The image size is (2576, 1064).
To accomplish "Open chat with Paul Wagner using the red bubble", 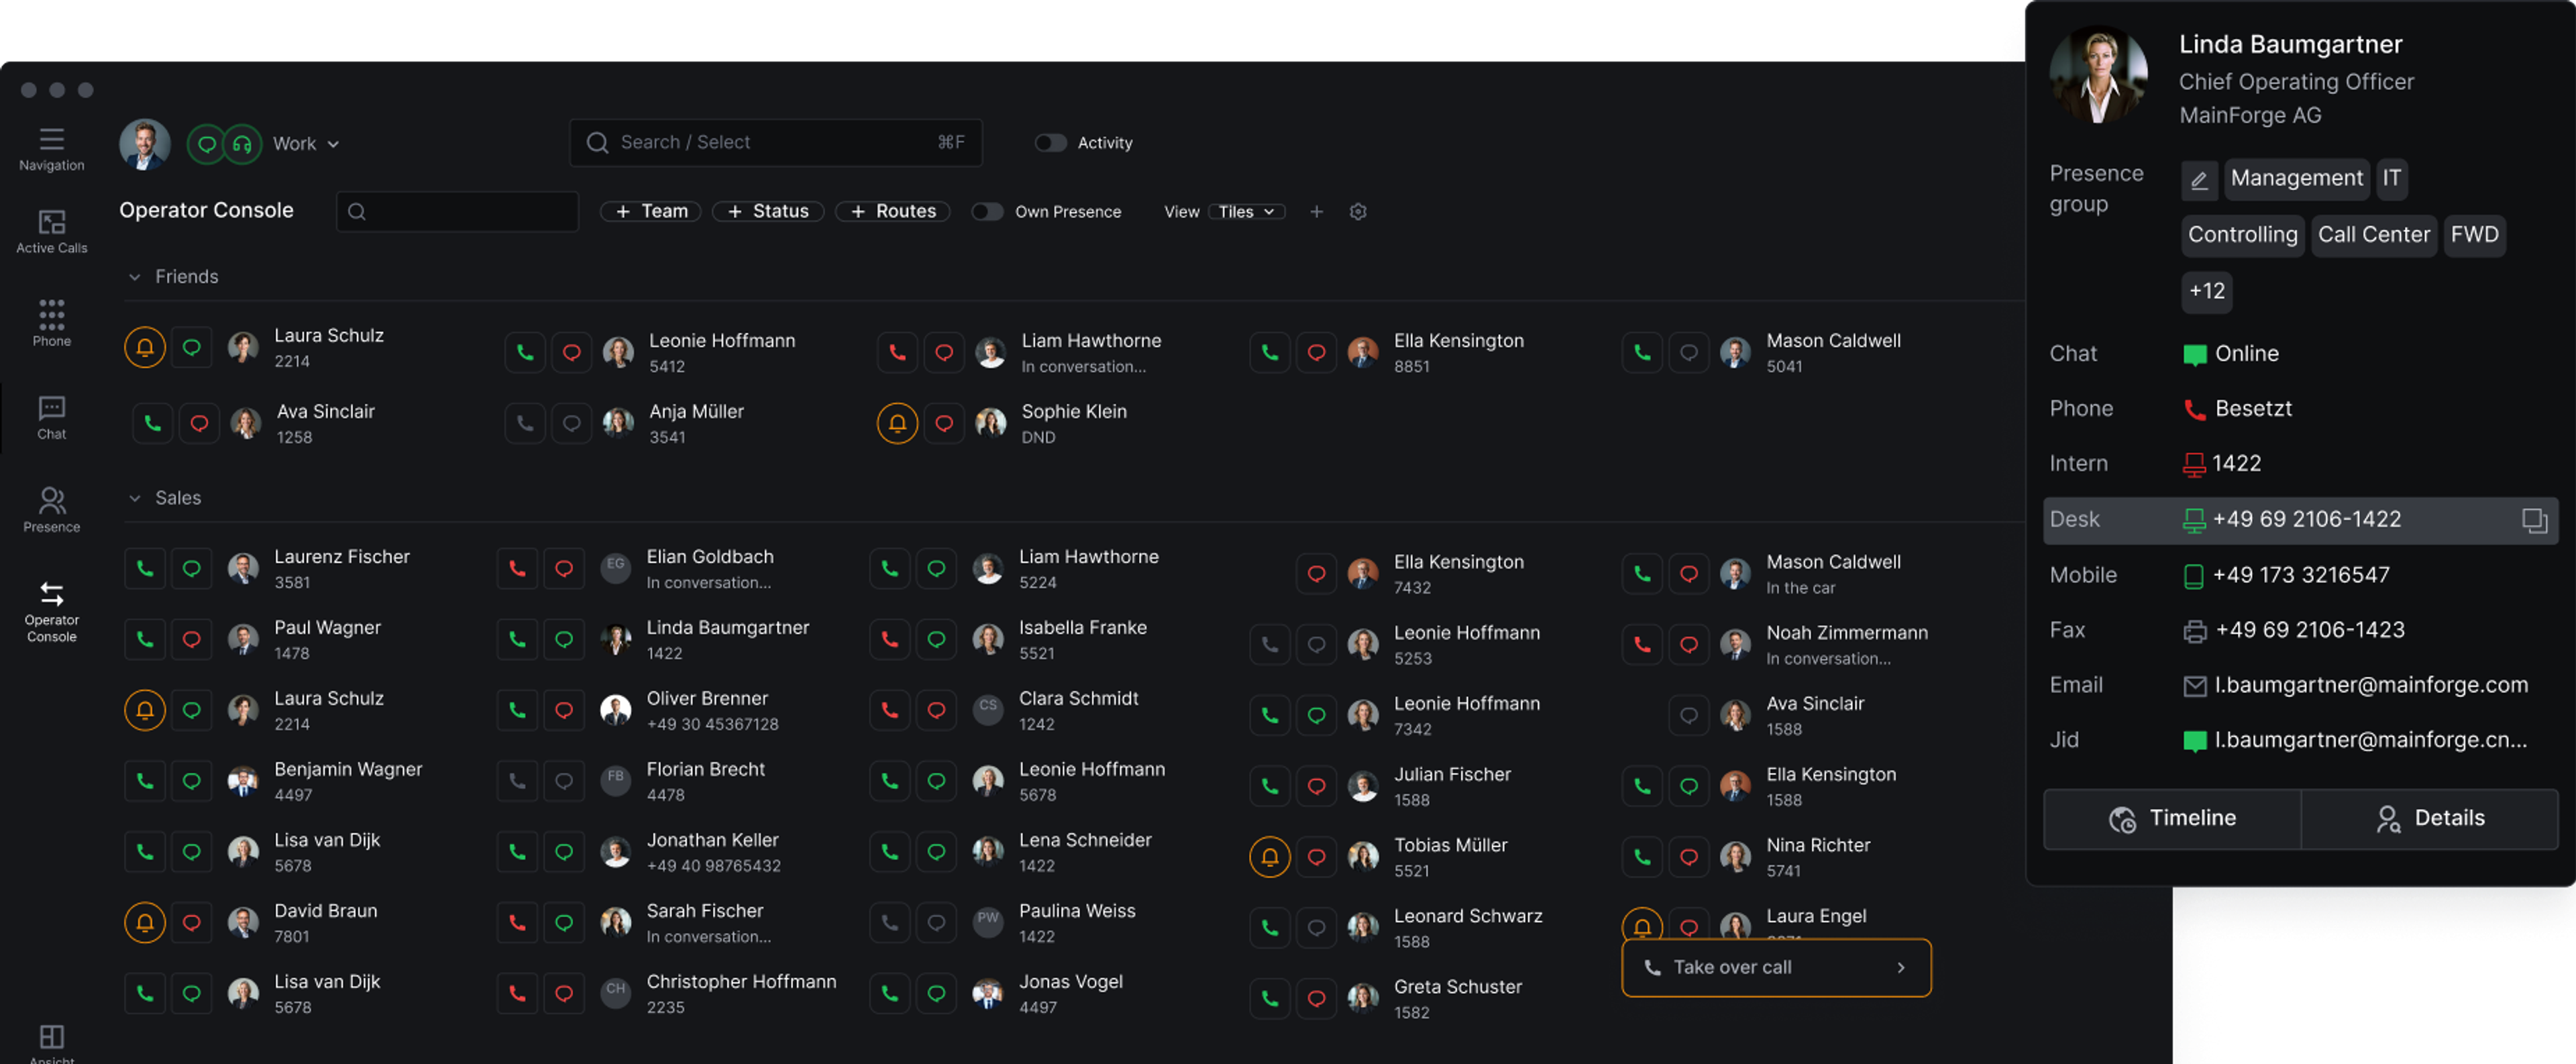I will tap(191, 639).
